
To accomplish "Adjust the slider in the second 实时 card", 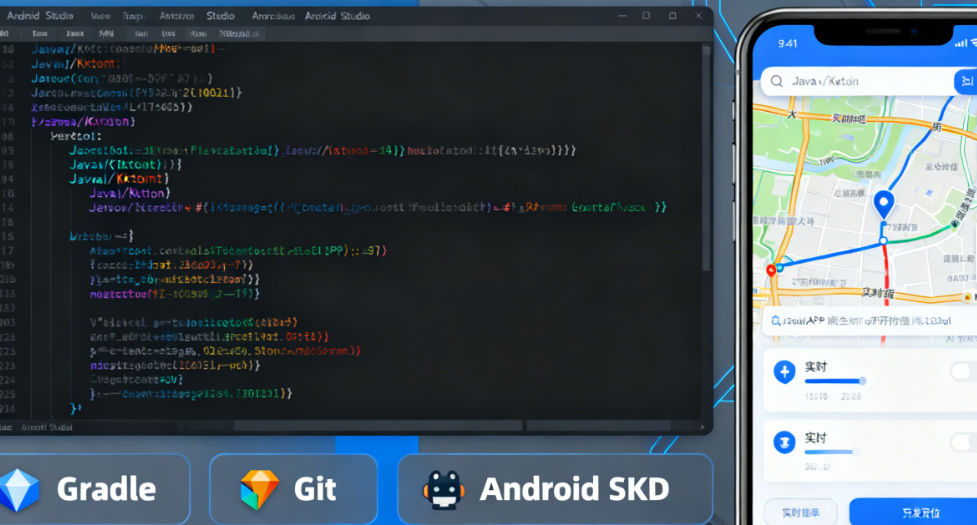I will pos(832,452).
